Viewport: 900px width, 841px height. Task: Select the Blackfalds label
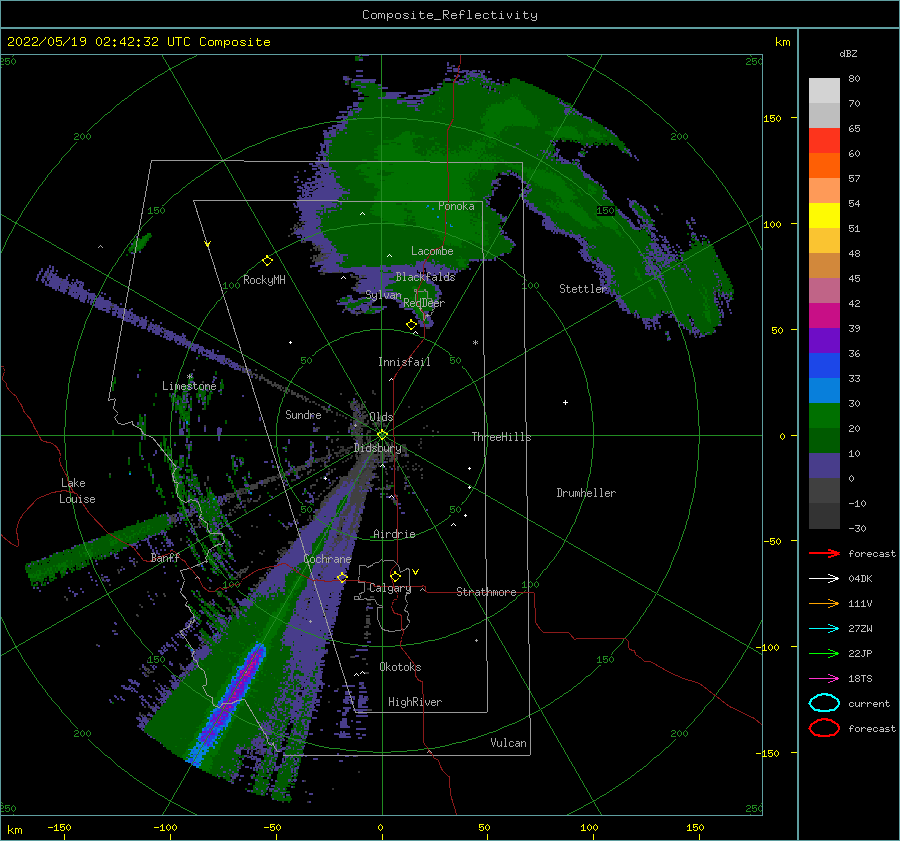(425, 277)
